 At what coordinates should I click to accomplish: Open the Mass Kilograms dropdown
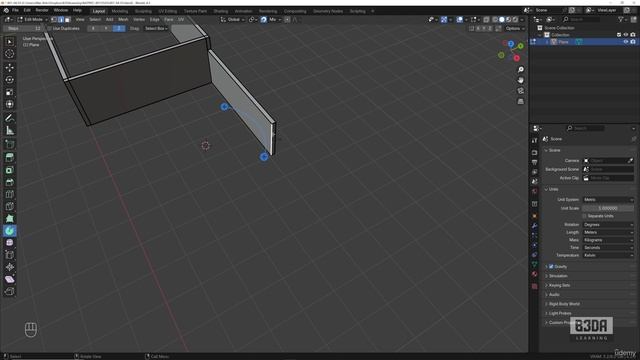[x=608, y=240]
